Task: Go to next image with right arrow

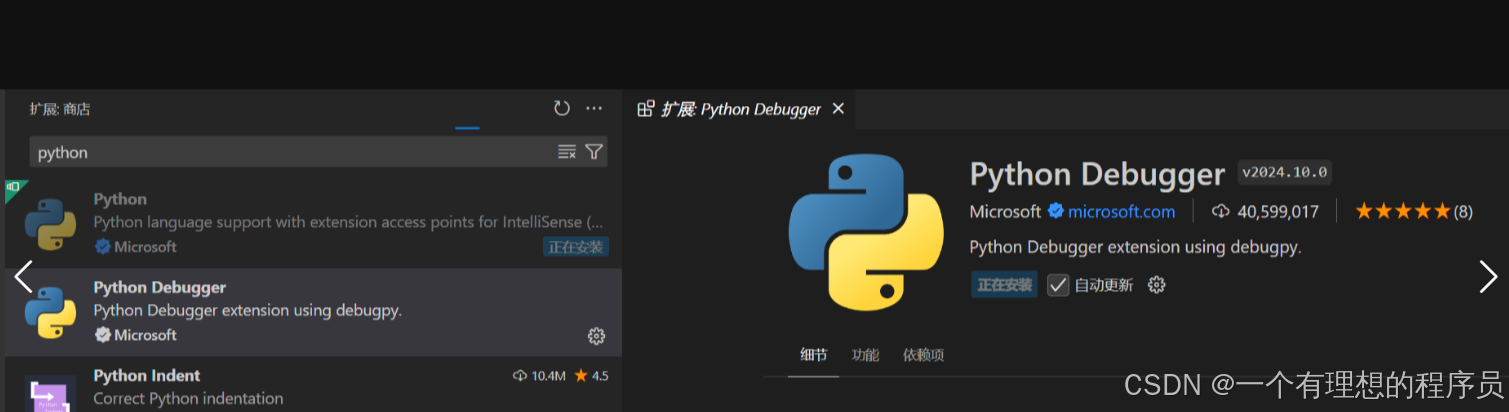Action: coord(1488,276)
